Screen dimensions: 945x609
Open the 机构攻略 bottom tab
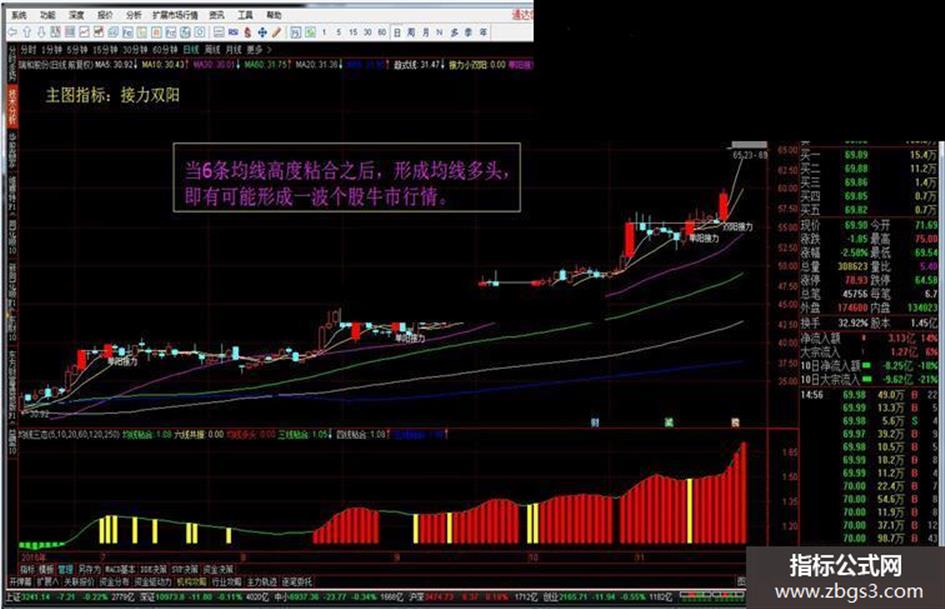tap(191, 582)
